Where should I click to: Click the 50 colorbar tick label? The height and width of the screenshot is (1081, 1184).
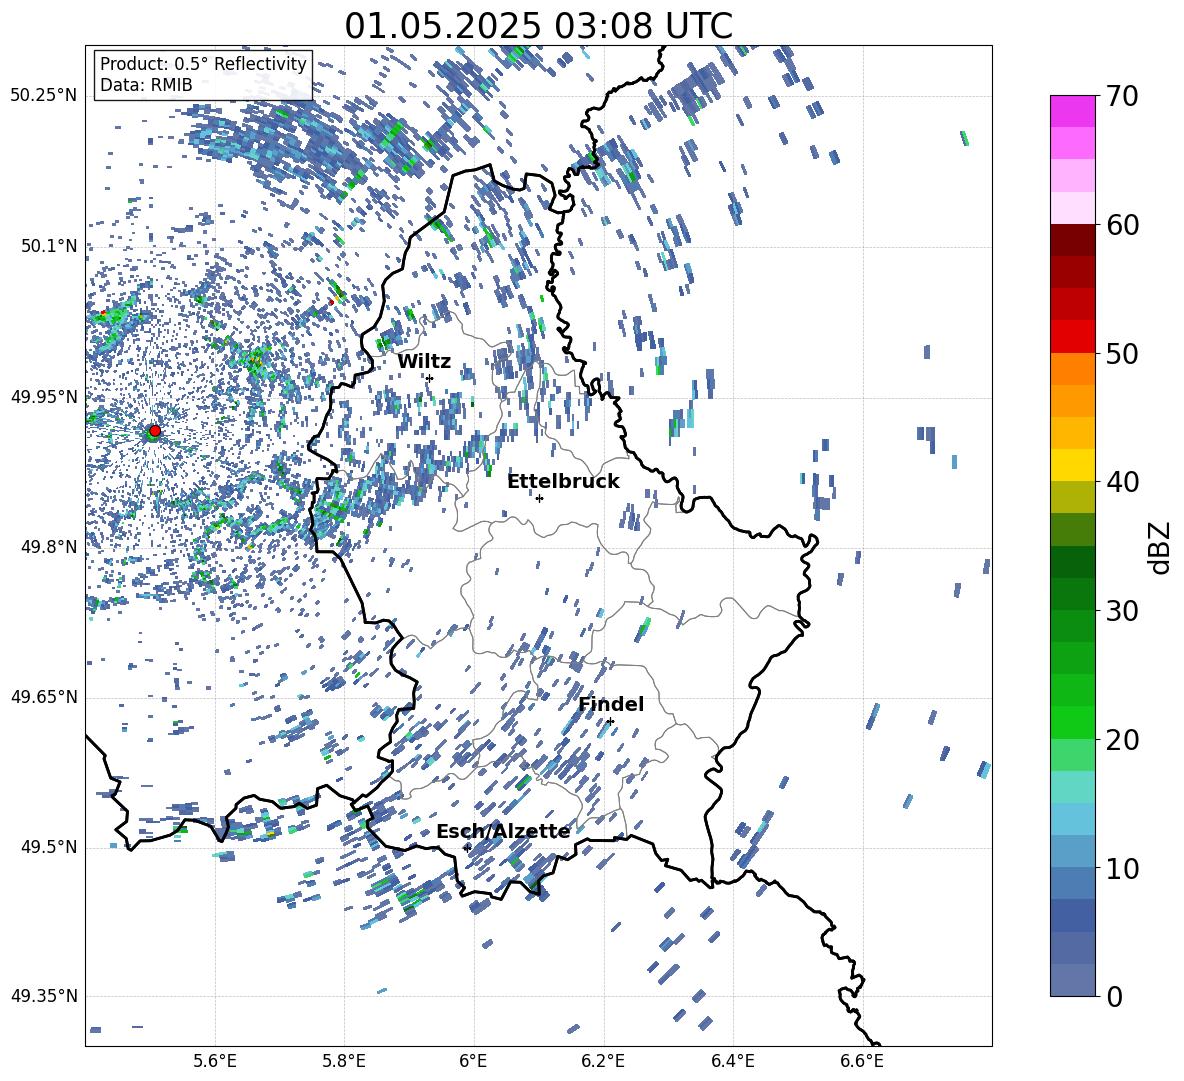pyautogui.click(x=1122, y=354)
